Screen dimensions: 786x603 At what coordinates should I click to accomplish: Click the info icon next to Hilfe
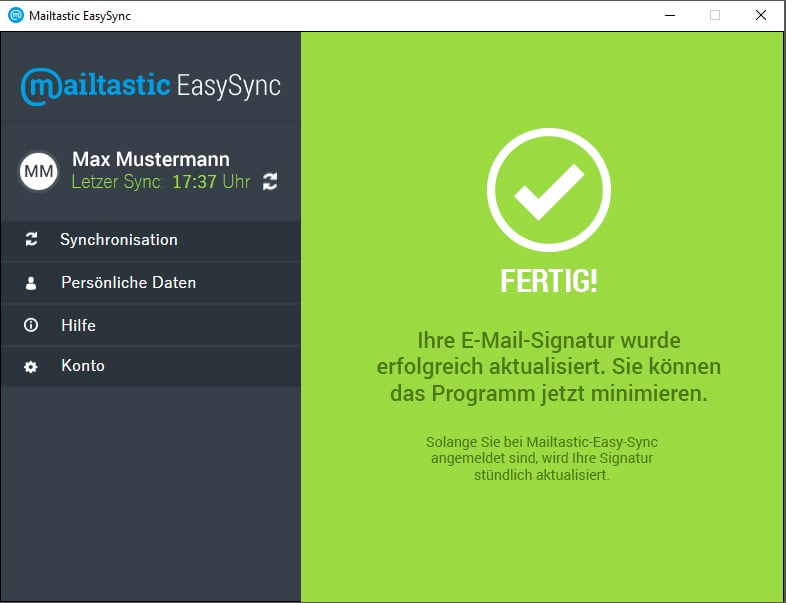[31, 325]
